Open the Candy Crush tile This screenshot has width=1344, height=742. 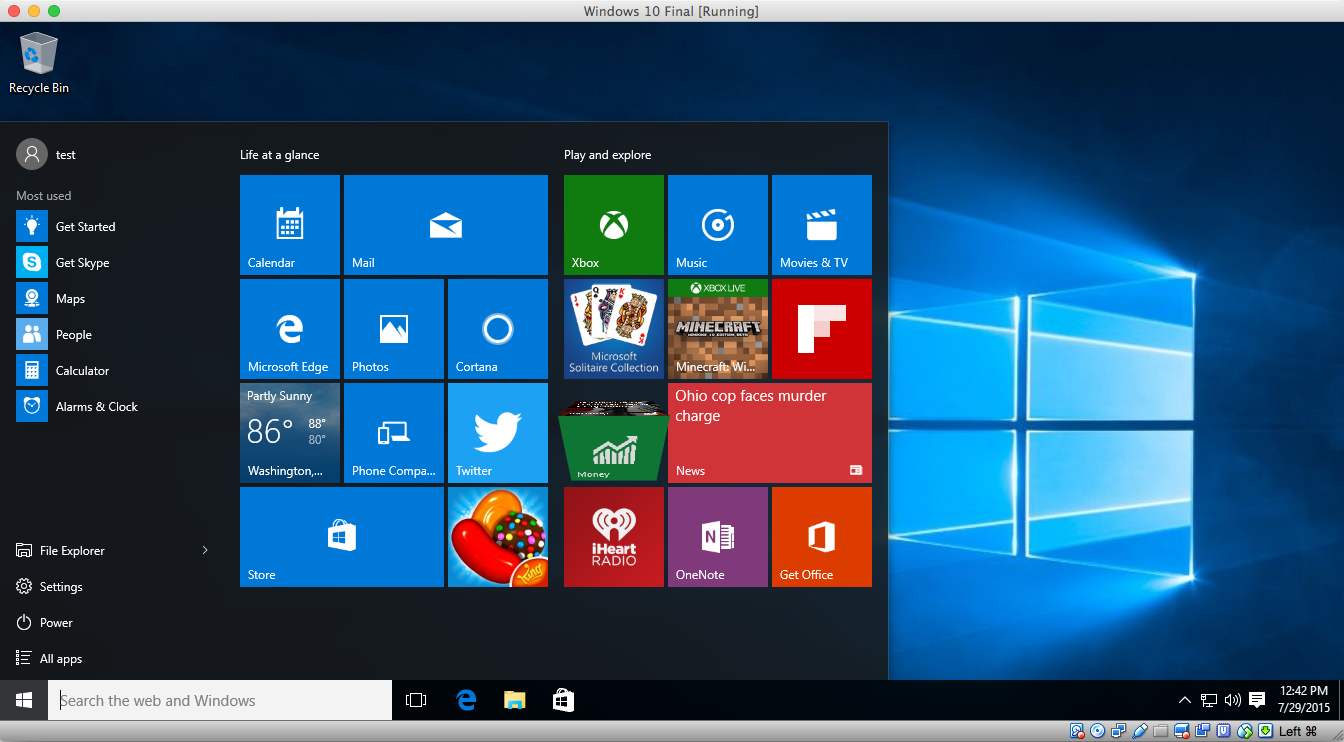point(497,537)
